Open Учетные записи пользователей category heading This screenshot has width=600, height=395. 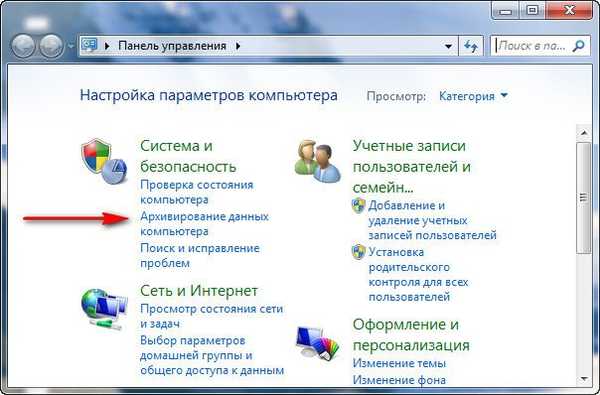411,166
